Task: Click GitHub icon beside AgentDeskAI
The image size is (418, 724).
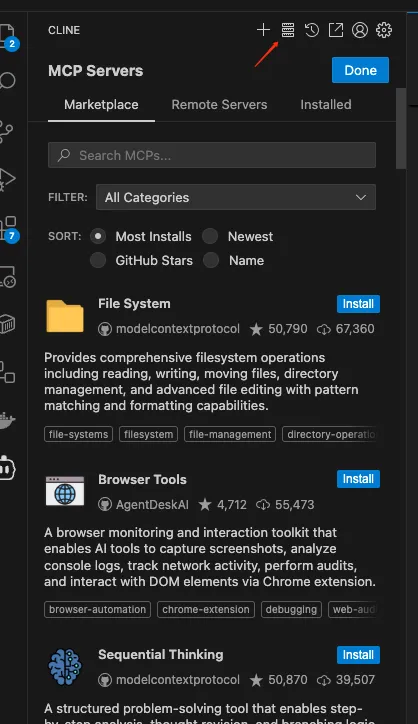Action: click(x=105, y=505)
